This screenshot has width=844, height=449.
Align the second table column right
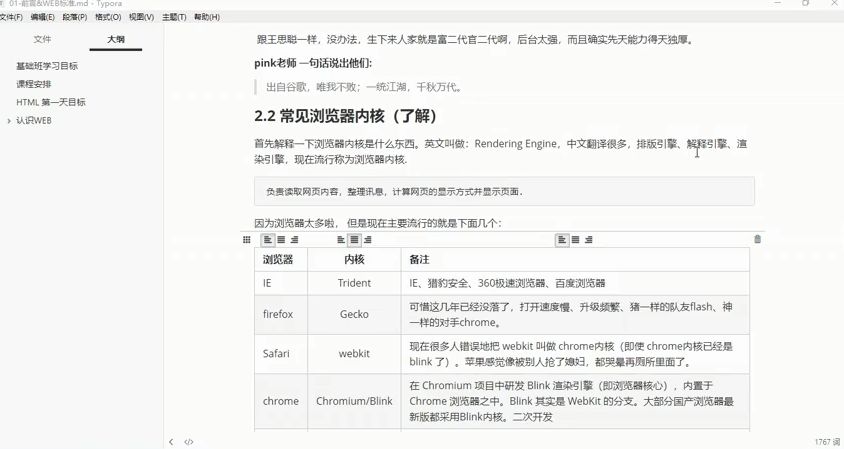pos(368,240)
